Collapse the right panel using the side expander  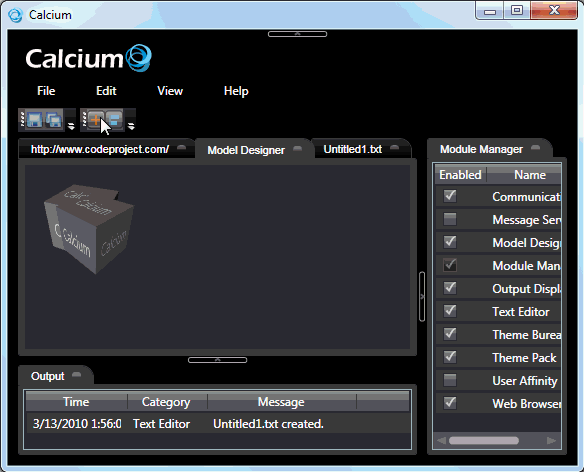422,297
